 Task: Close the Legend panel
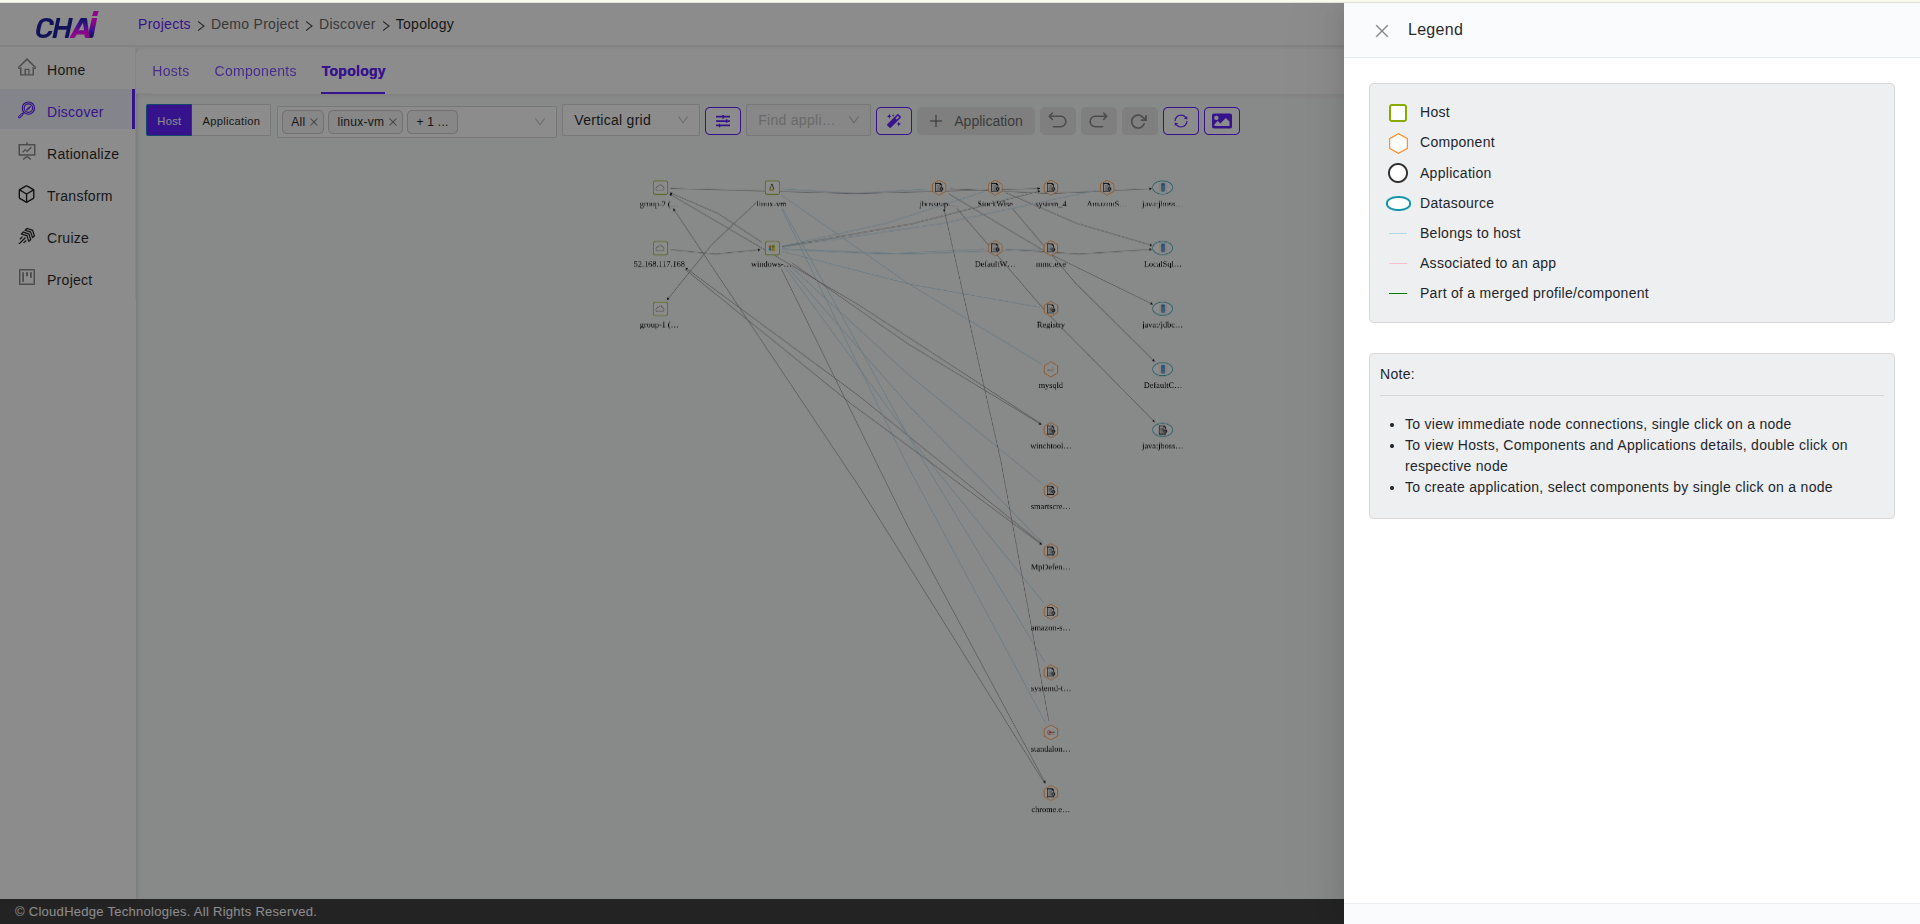[1382, 31]
